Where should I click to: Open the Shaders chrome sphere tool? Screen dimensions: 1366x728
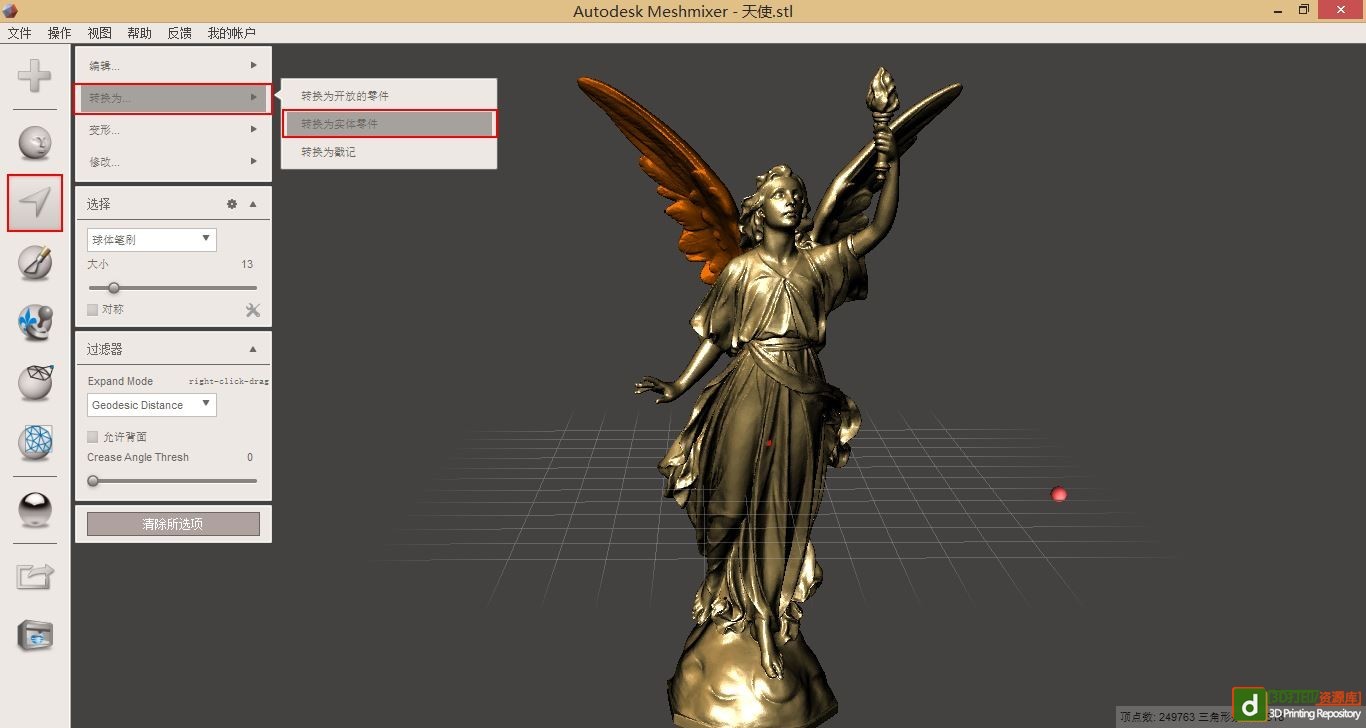(35, 509)
